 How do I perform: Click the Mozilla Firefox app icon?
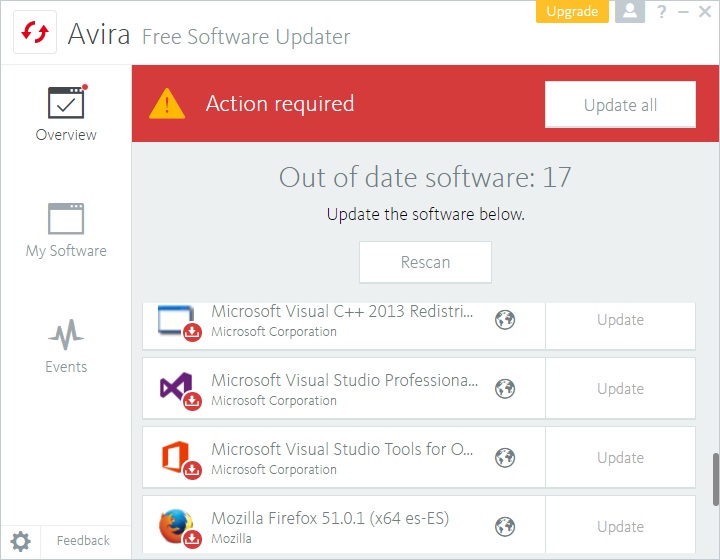180,528
